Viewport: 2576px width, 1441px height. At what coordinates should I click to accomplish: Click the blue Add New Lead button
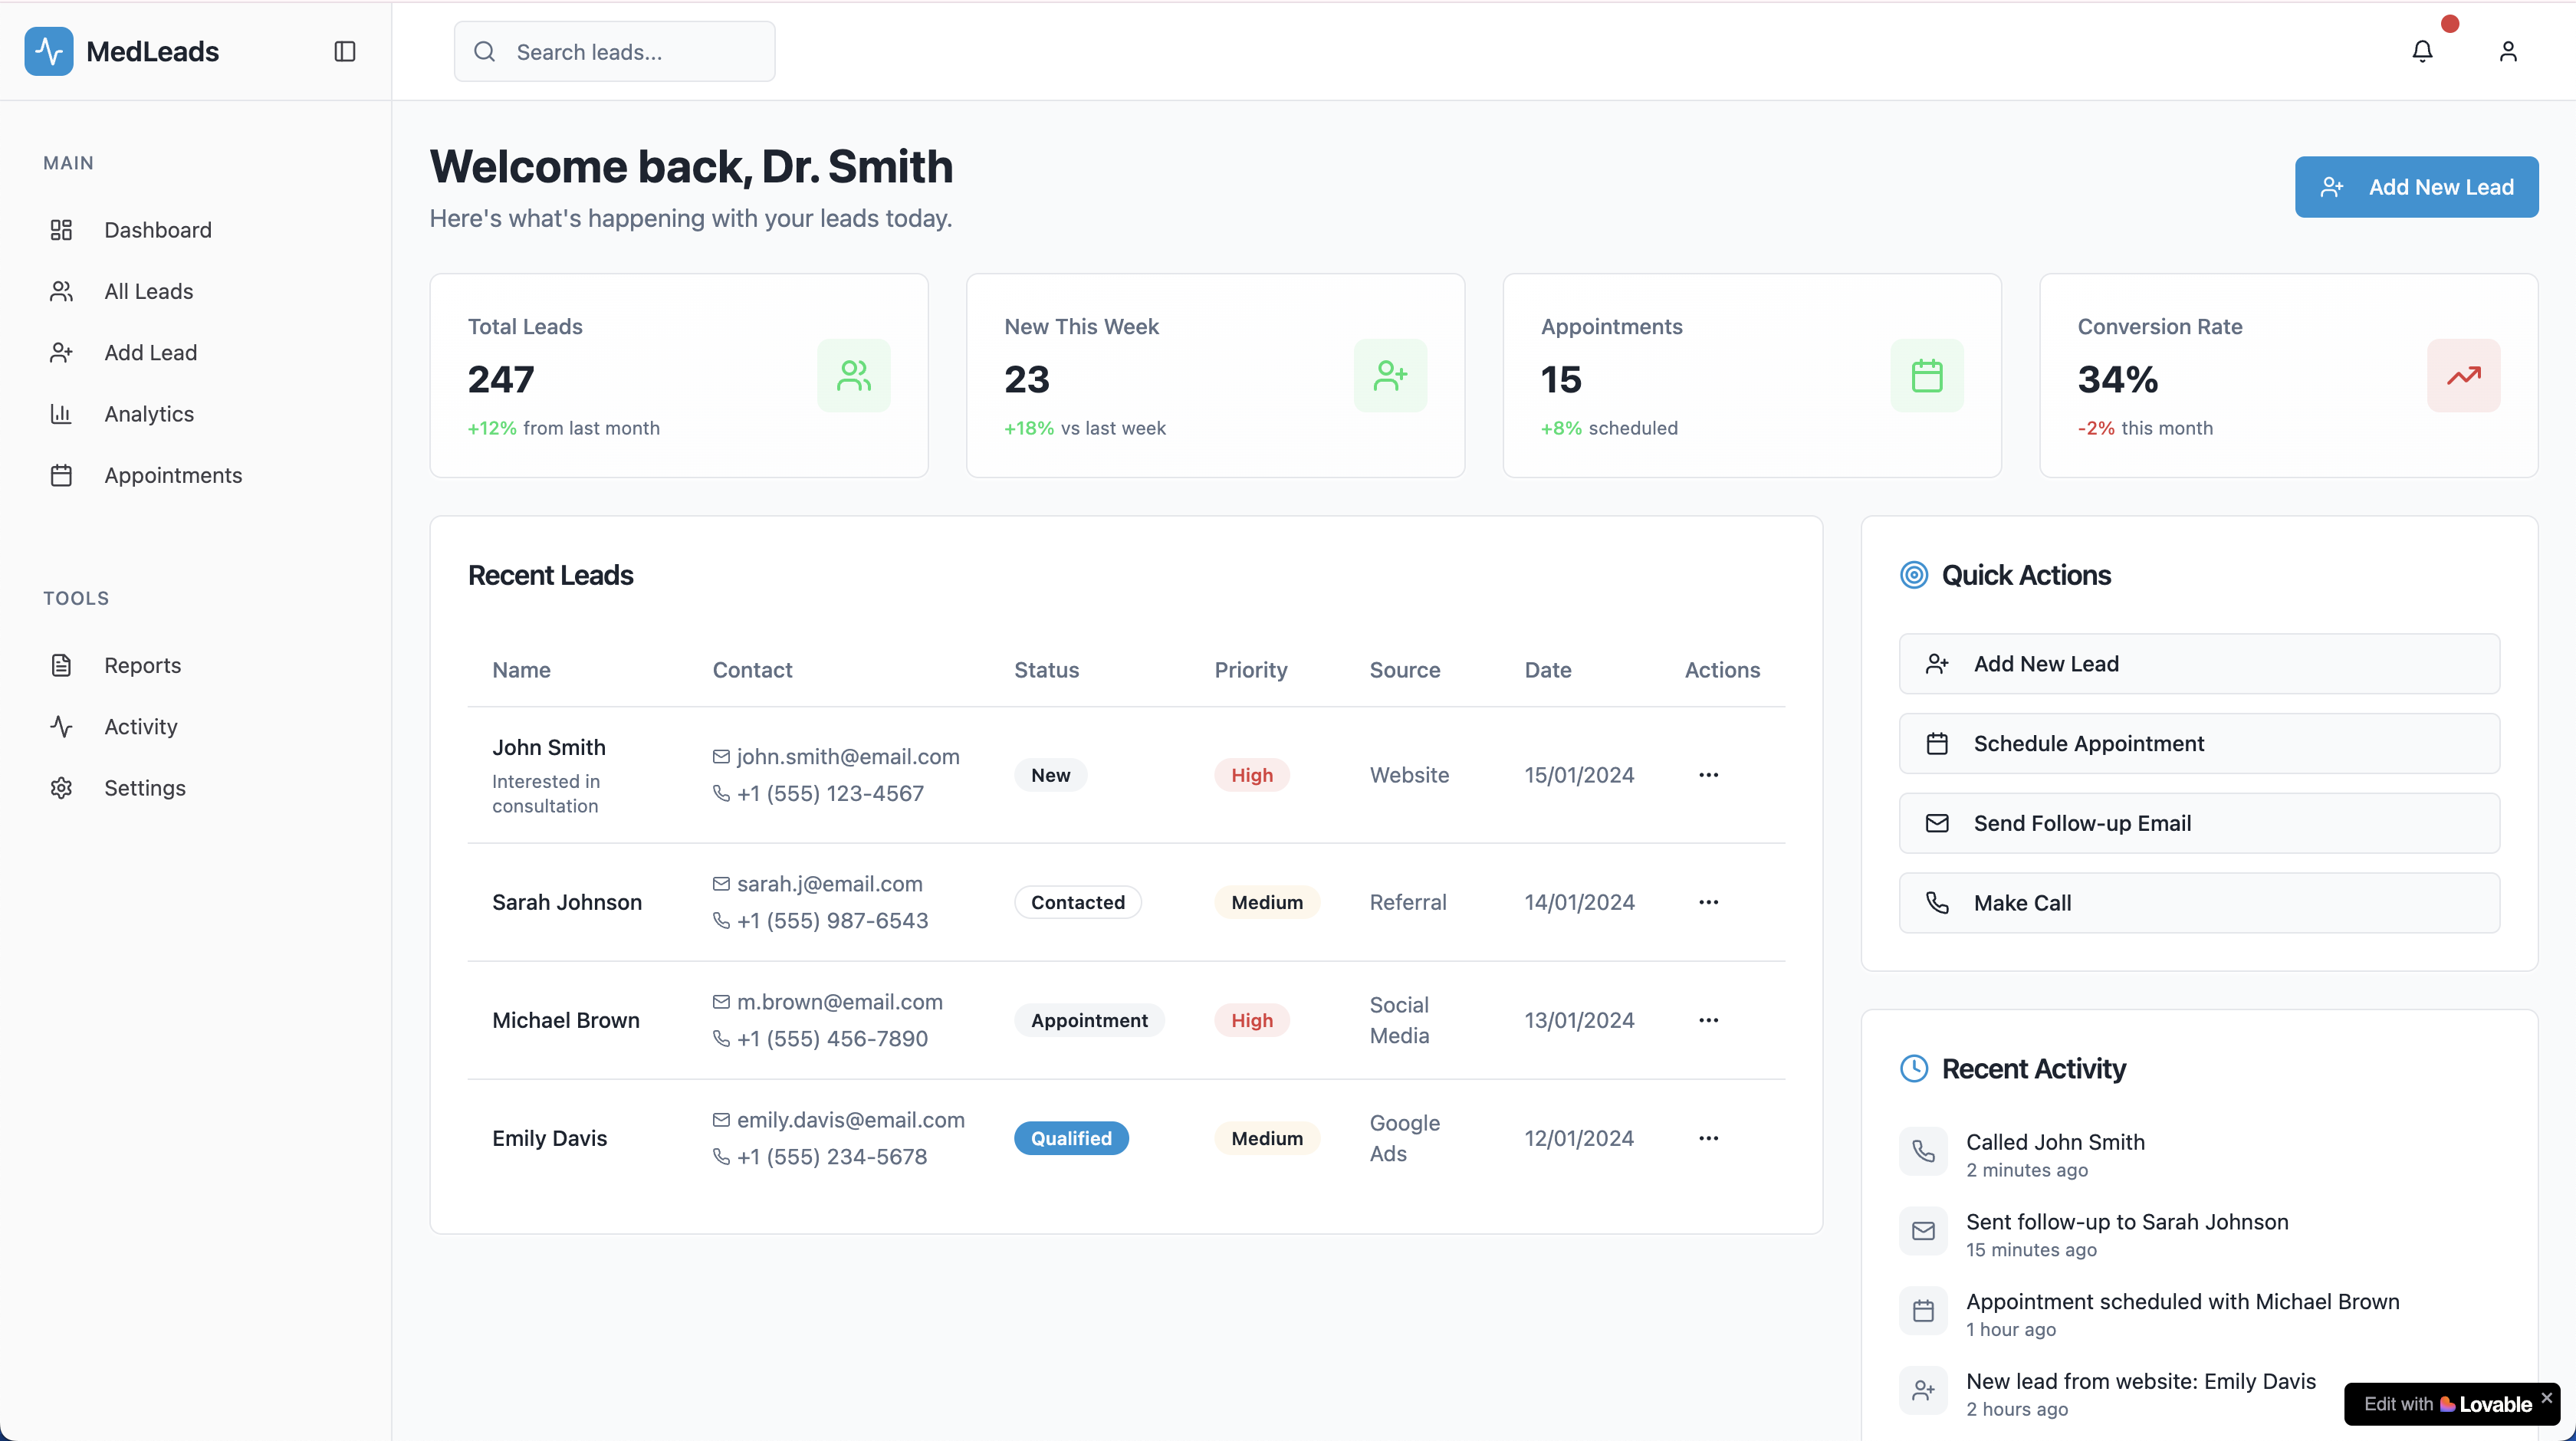tap(2416, 187)
